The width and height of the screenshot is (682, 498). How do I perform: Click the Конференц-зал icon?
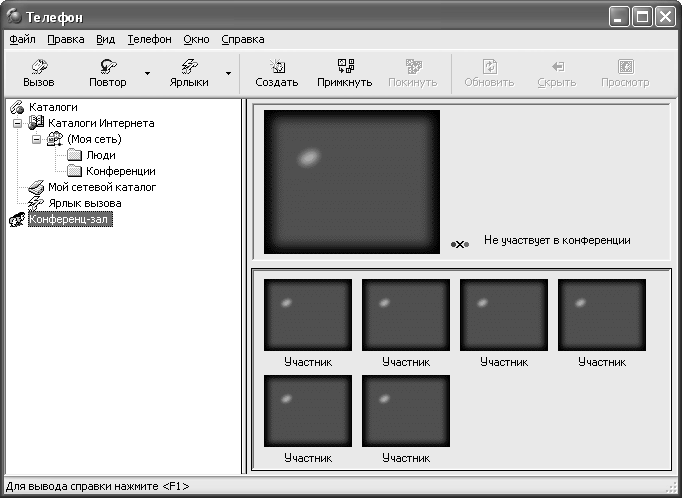17,220
